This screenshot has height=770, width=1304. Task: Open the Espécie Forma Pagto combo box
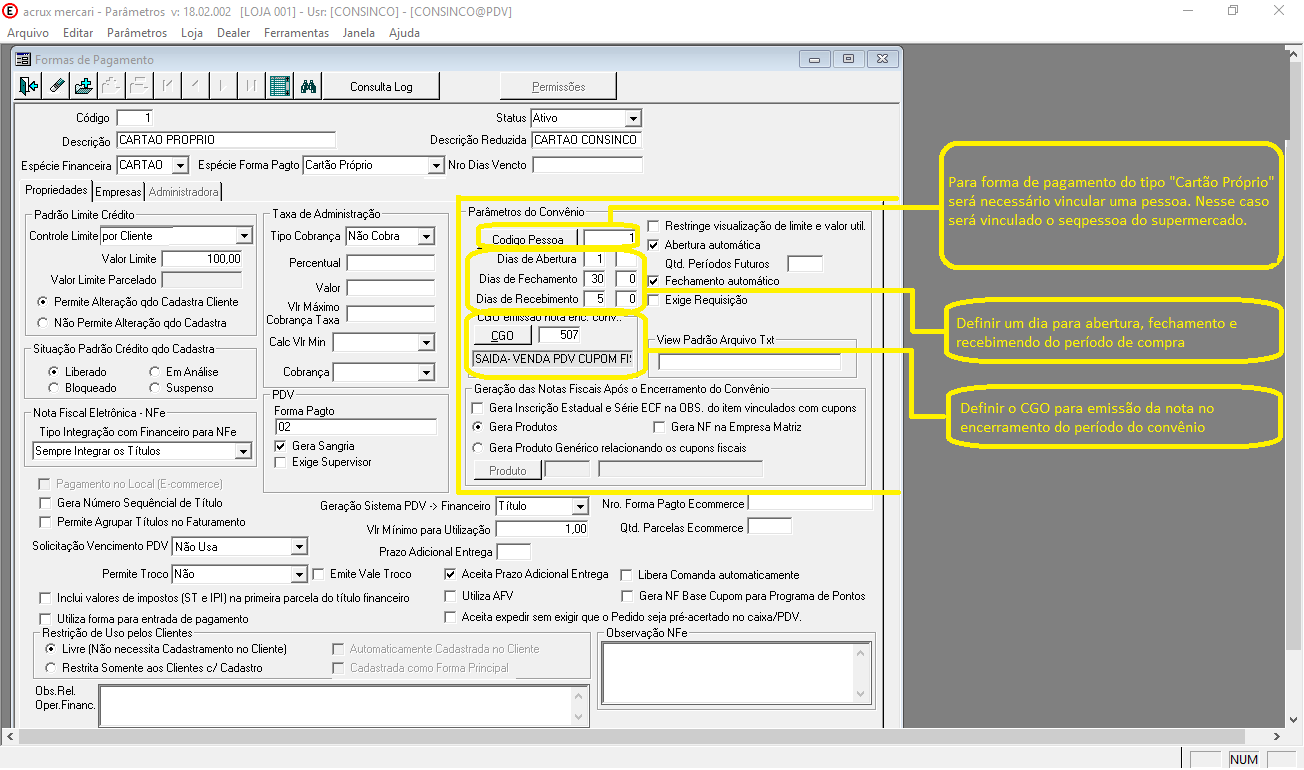[x=435, y=165]
